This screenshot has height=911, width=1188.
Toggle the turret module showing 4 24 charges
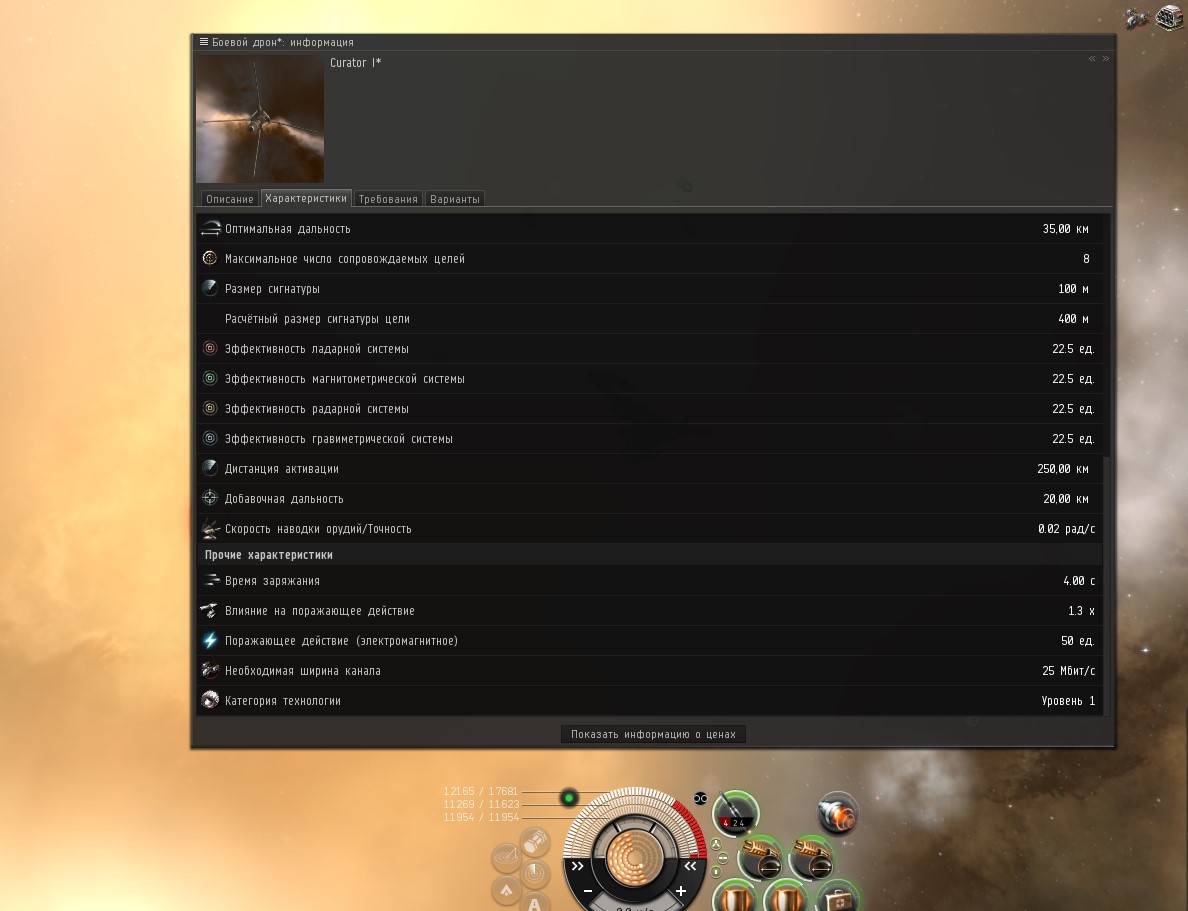735,812
